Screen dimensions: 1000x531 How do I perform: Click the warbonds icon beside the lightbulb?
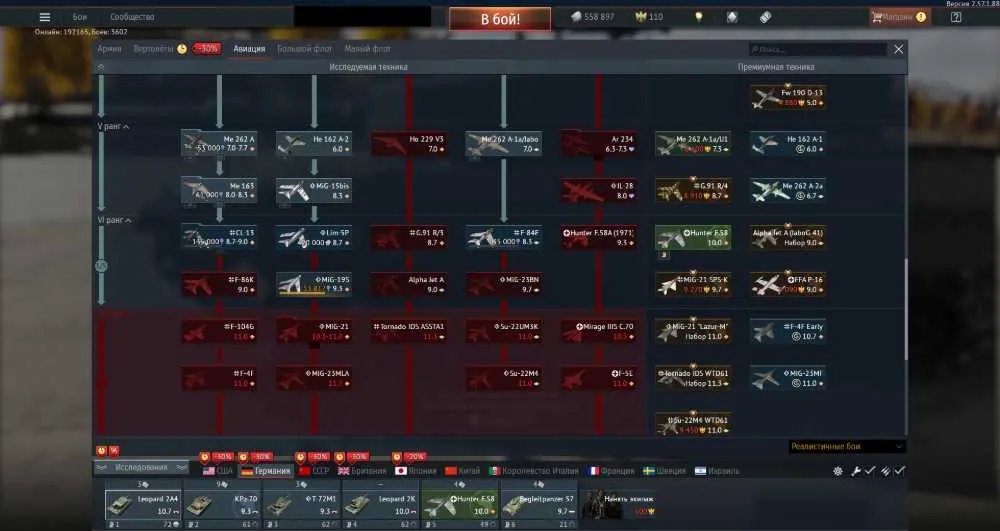point(732,17)
